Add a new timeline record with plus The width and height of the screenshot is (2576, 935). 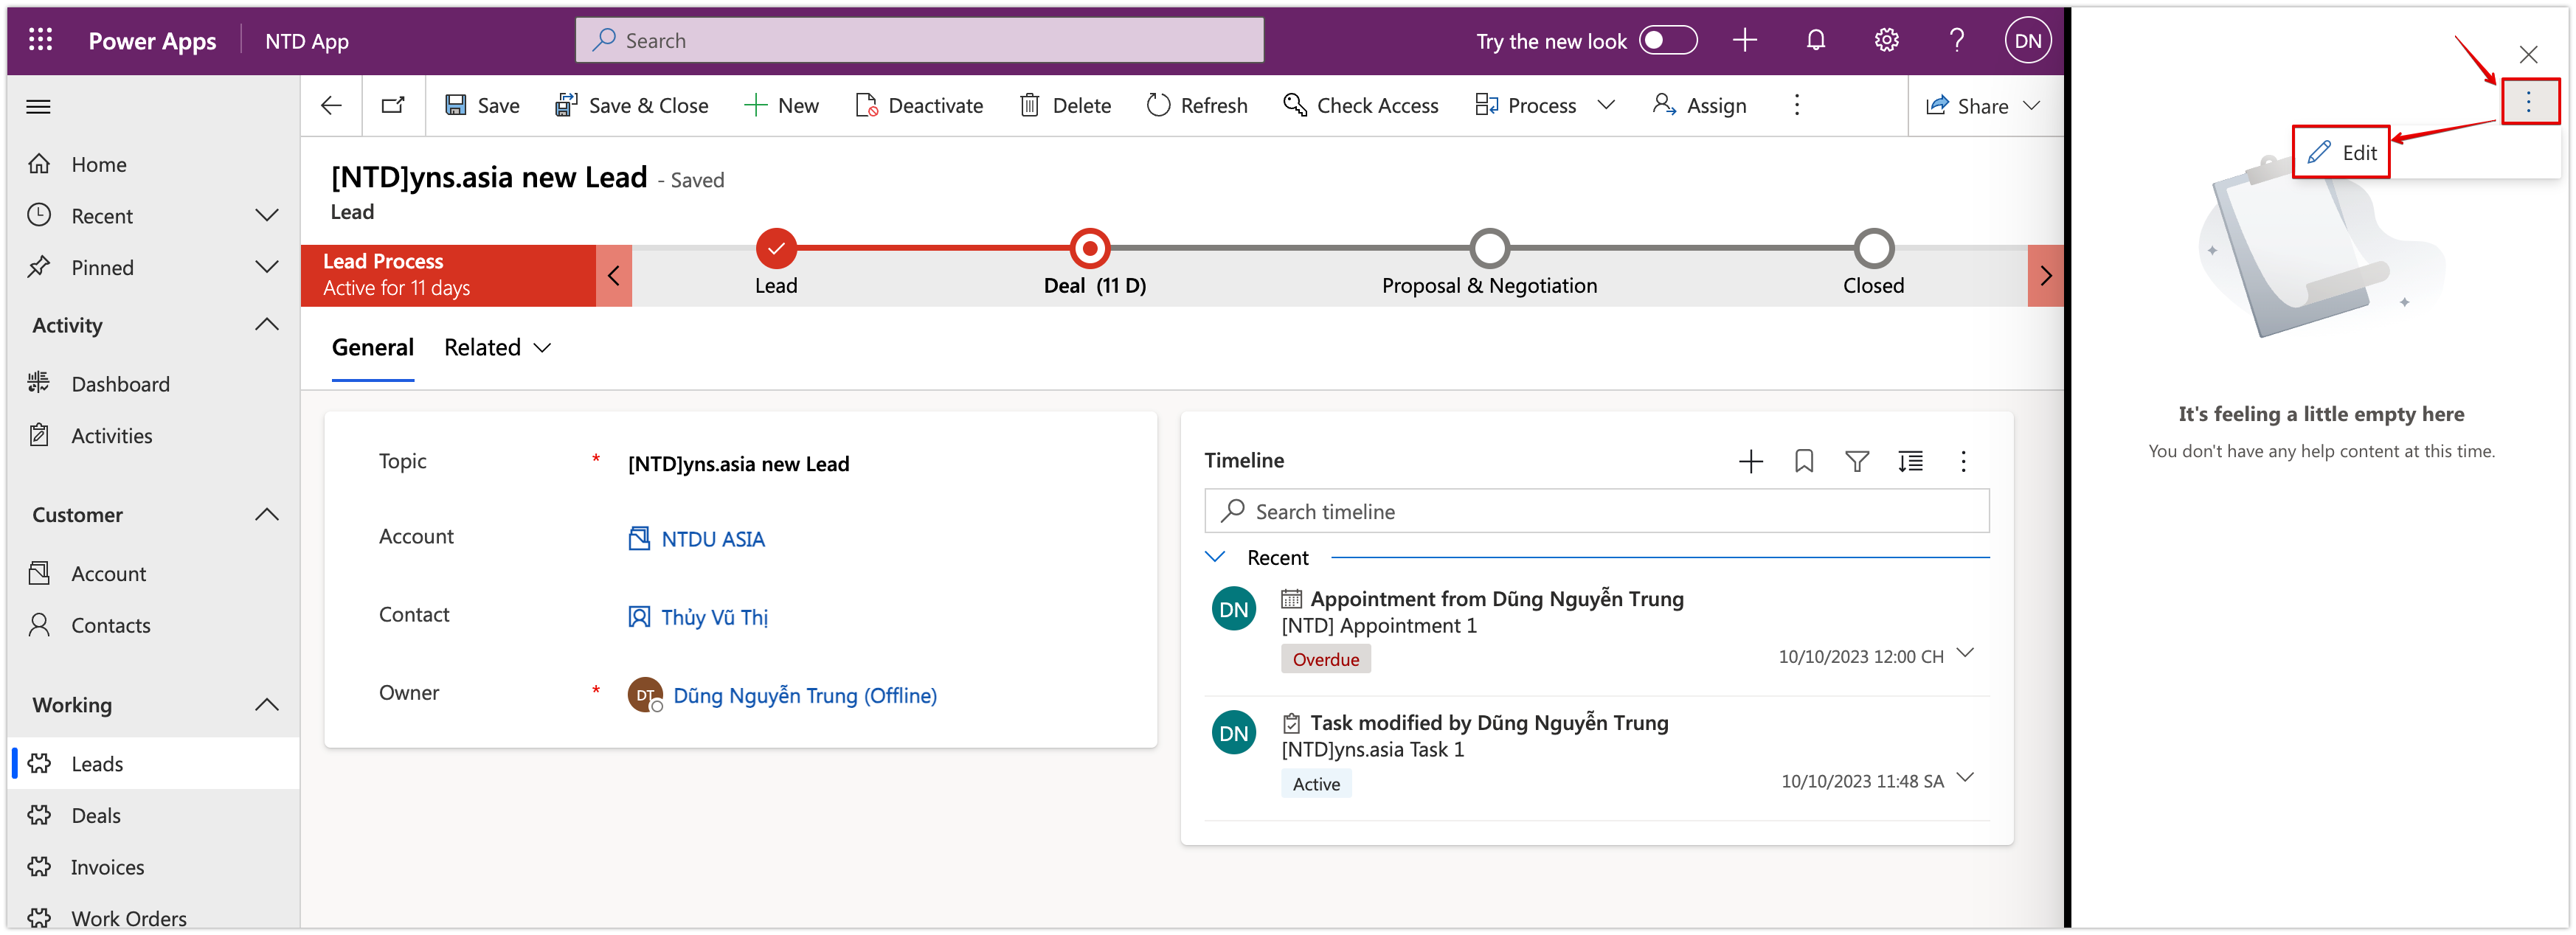pyautogui.click(x=1750, y=461)
